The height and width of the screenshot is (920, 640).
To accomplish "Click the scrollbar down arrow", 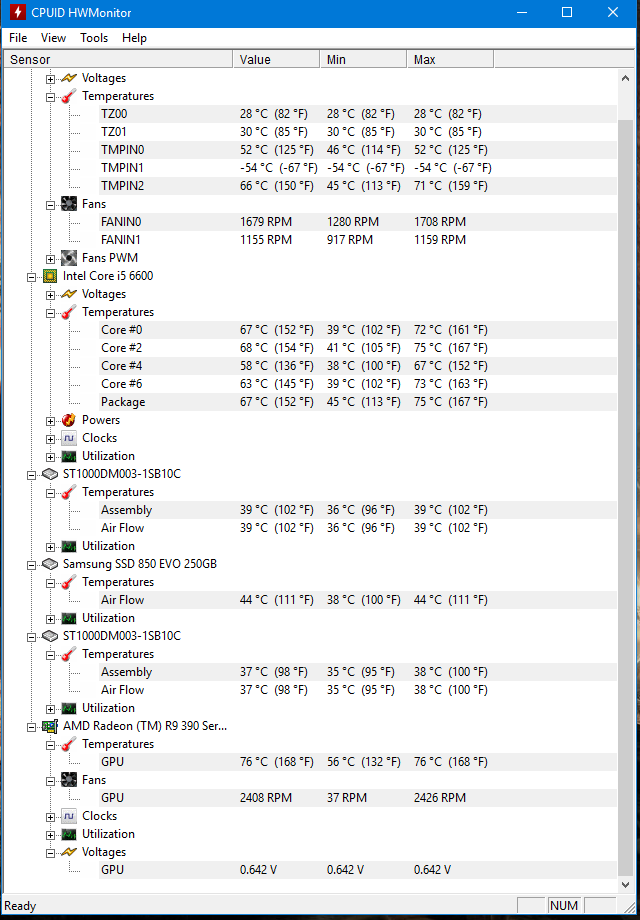I will click(625, 885).
